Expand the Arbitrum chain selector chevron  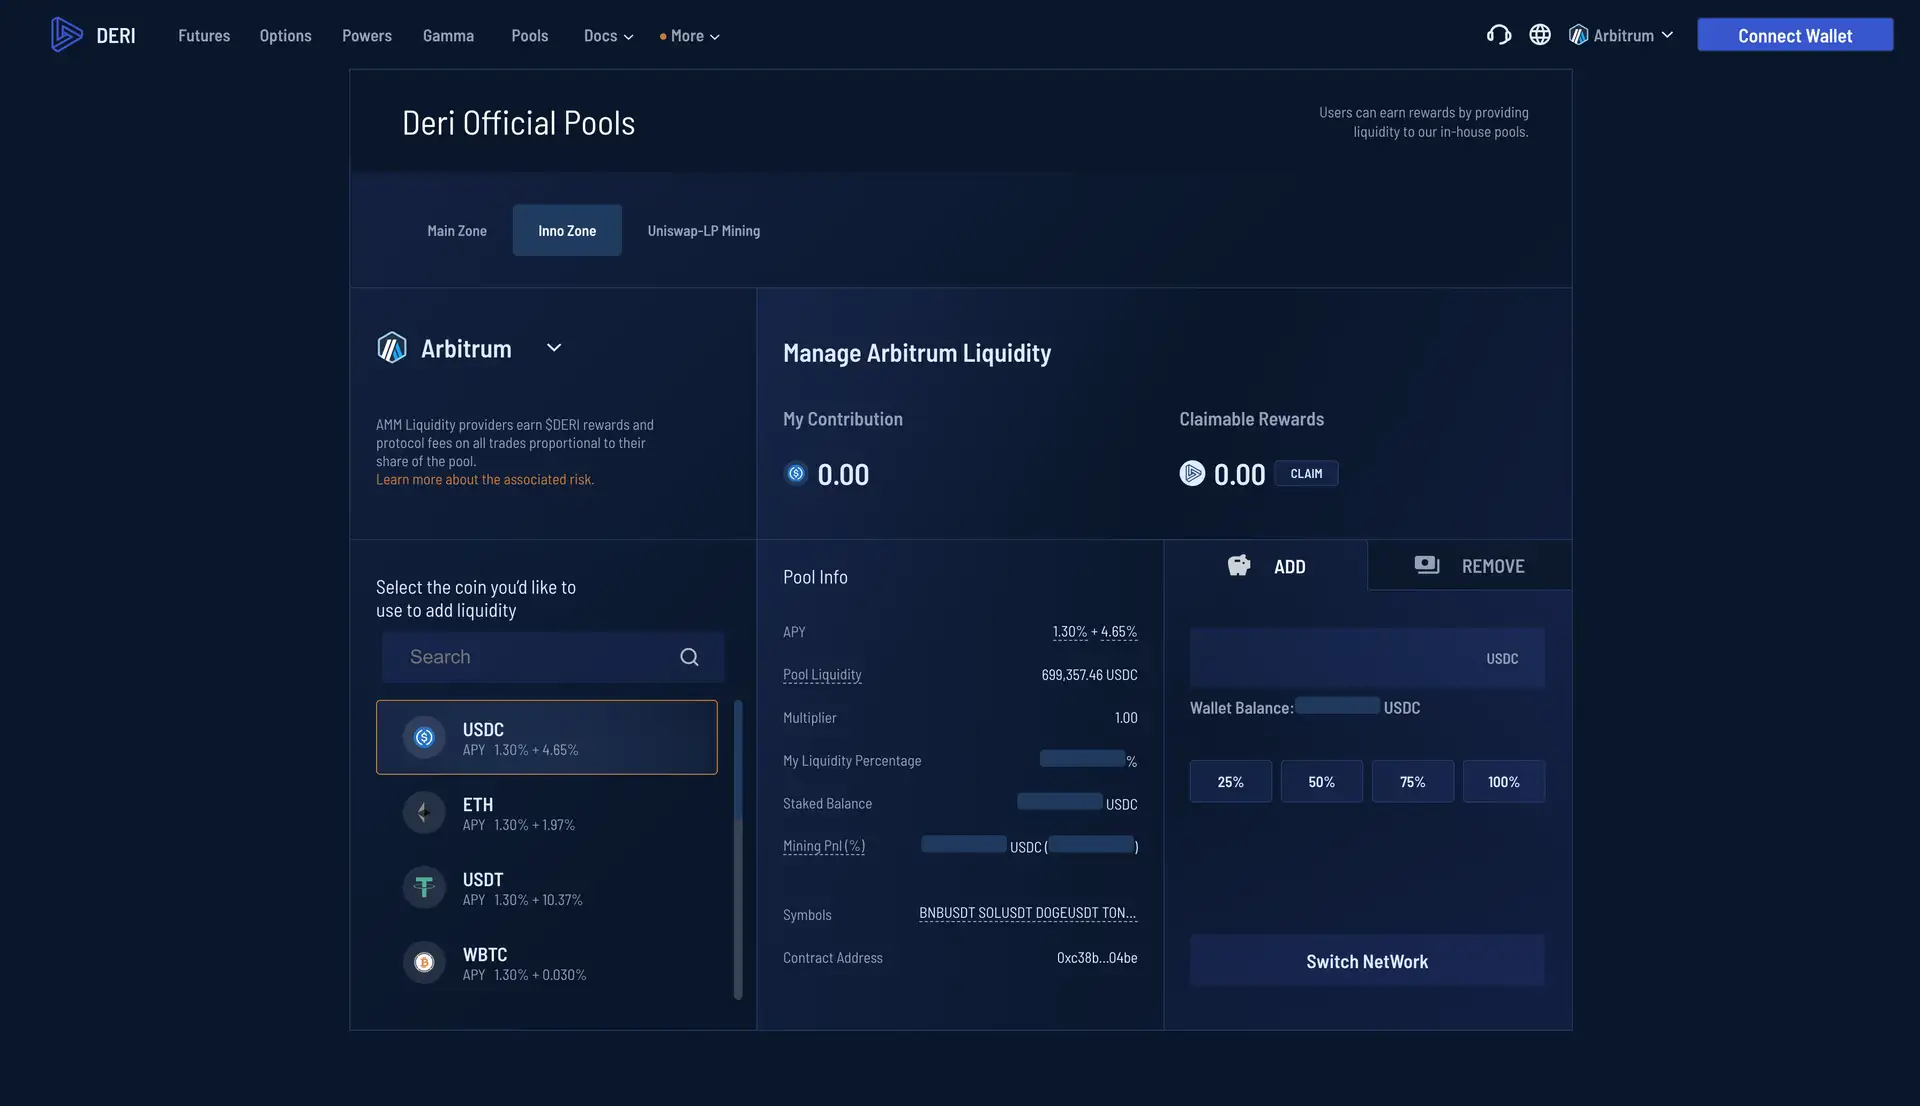[x=554, y=348]
